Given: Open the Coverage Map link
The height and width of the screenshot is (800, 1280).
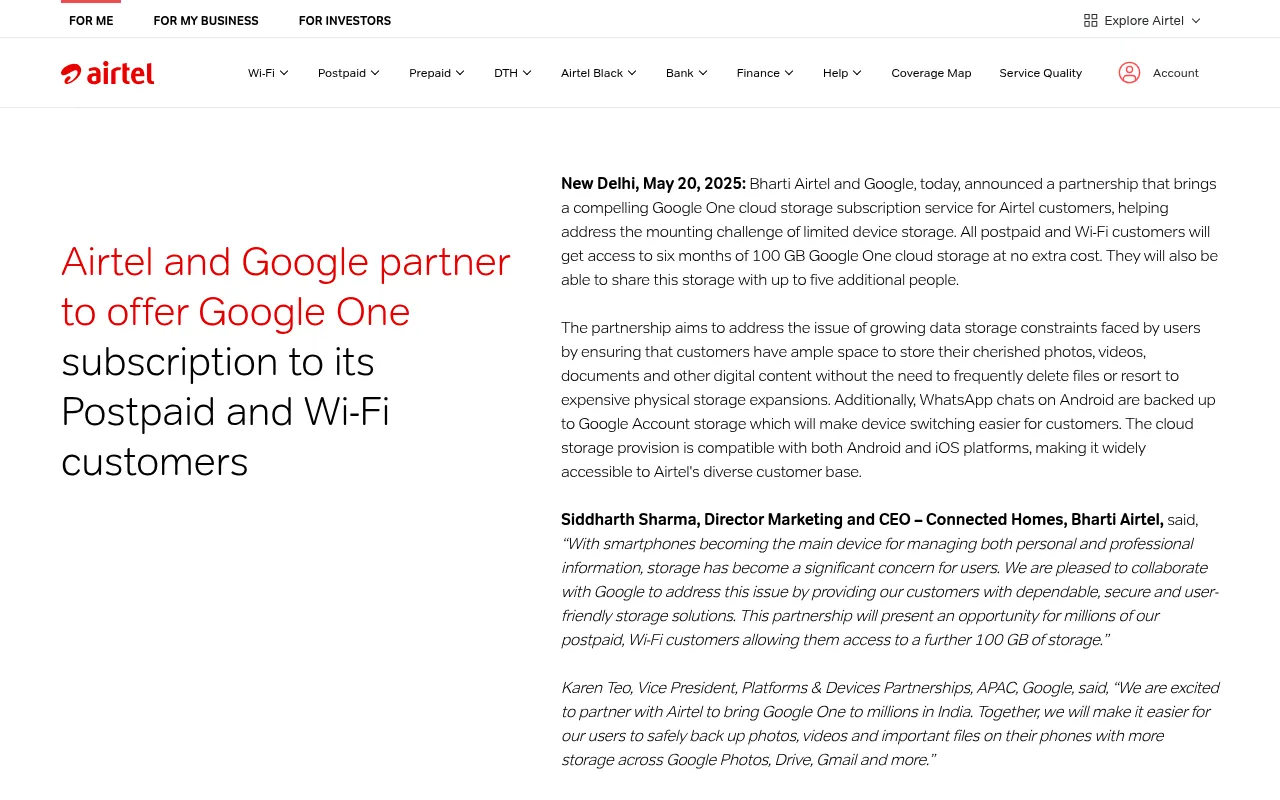Looking at the screenshot, I should pos(931,73).
